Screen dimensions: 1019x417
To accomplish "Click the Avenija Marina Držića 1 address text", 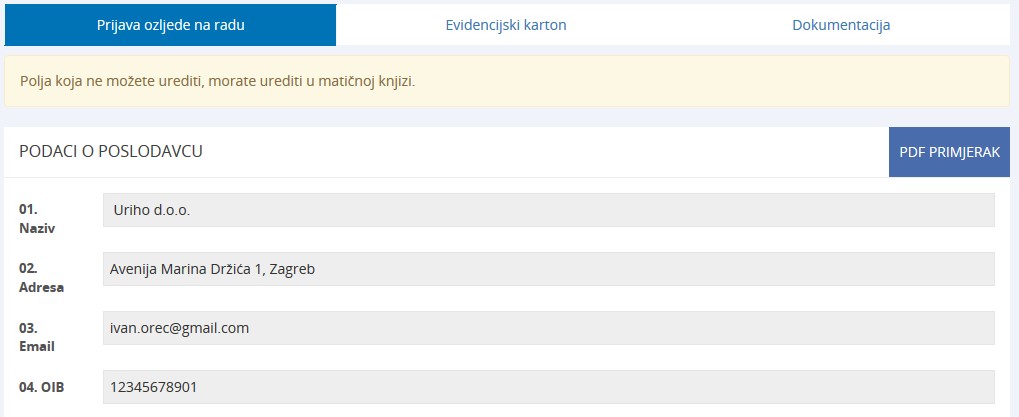I will tap(212, 269).
